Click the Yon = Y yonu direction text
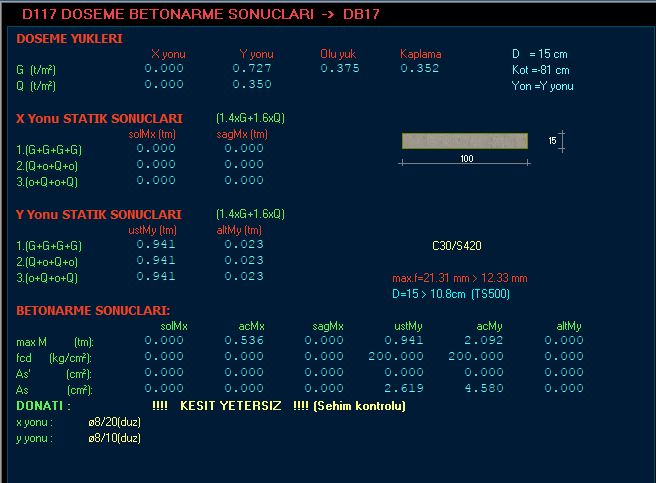Image resolution: width=656 pixels, height=483 pixels. pos(542,86)
